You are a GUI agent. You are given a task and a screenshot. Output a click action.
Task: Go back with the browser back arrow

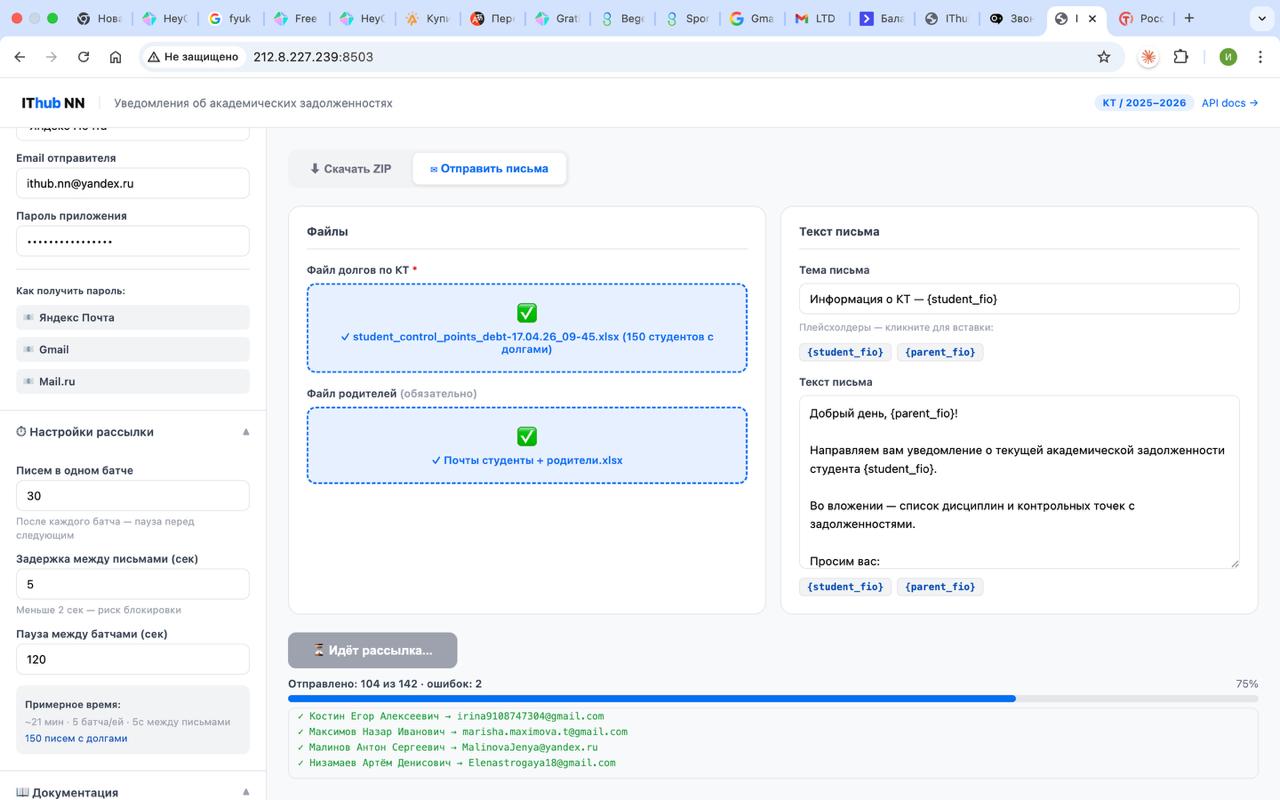(x=20, y=57)
